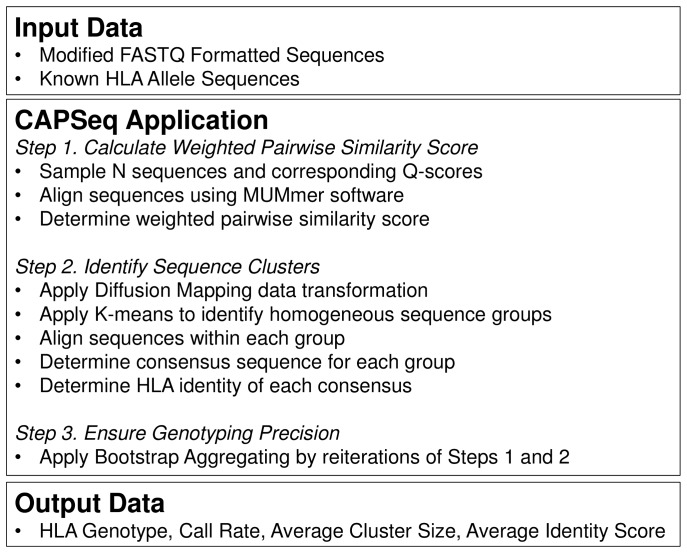
Task: Click Known HLA Allele Sequences text
Action: coord(169,79)
